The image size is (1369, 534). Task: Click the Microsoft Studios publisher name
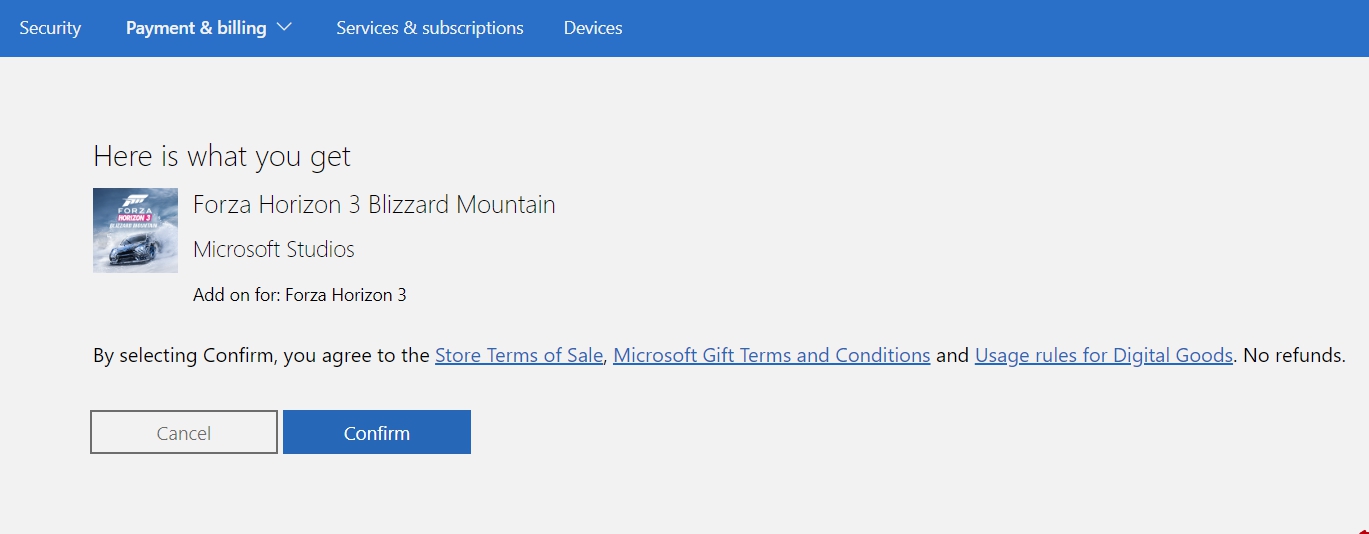(x=274, y=249)
